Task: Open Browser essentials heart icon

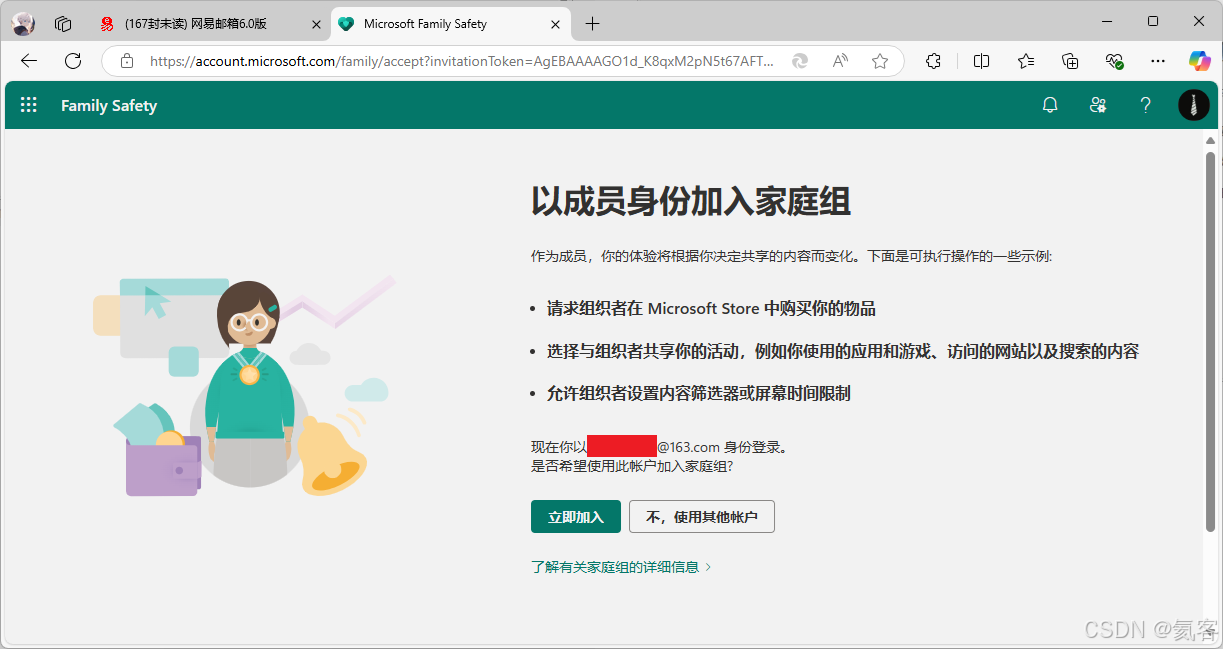Action: (1115, 61)
